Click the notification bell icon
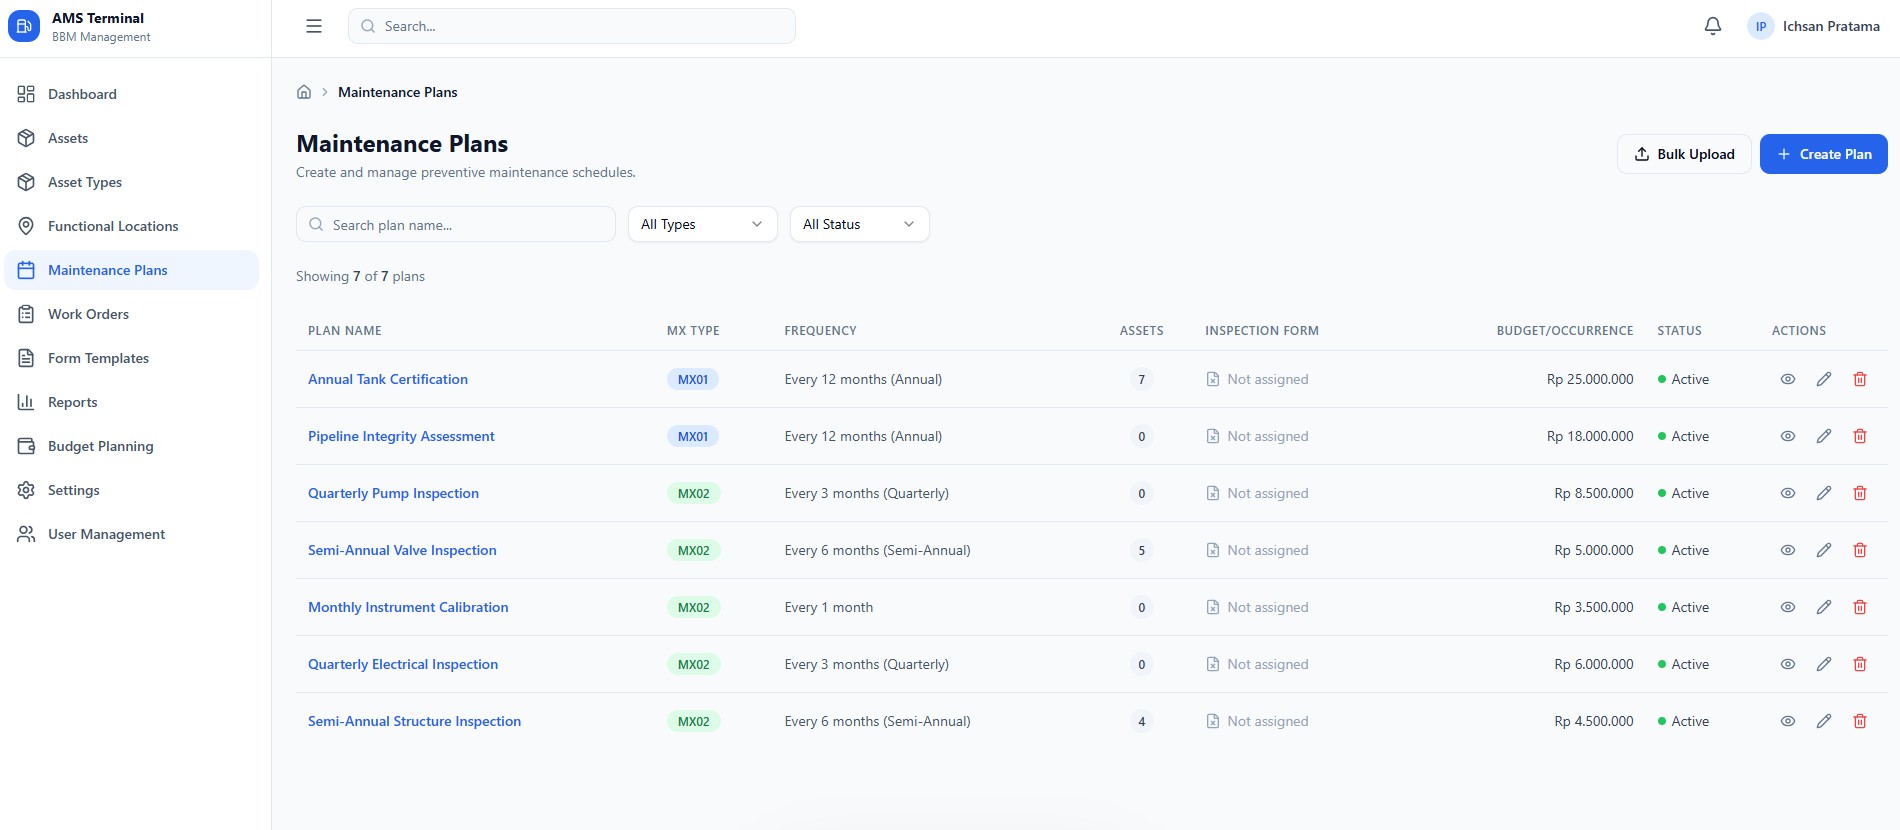Viewport: 1900px width, 830px height. (x=1712, y=26)
